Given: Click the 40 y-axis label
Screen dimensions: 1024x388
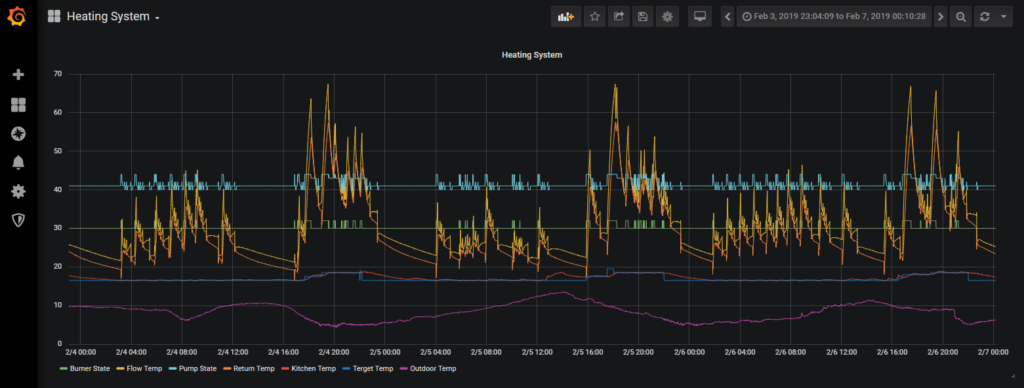Looking at the screenshot, I should [x=57, y=189].
